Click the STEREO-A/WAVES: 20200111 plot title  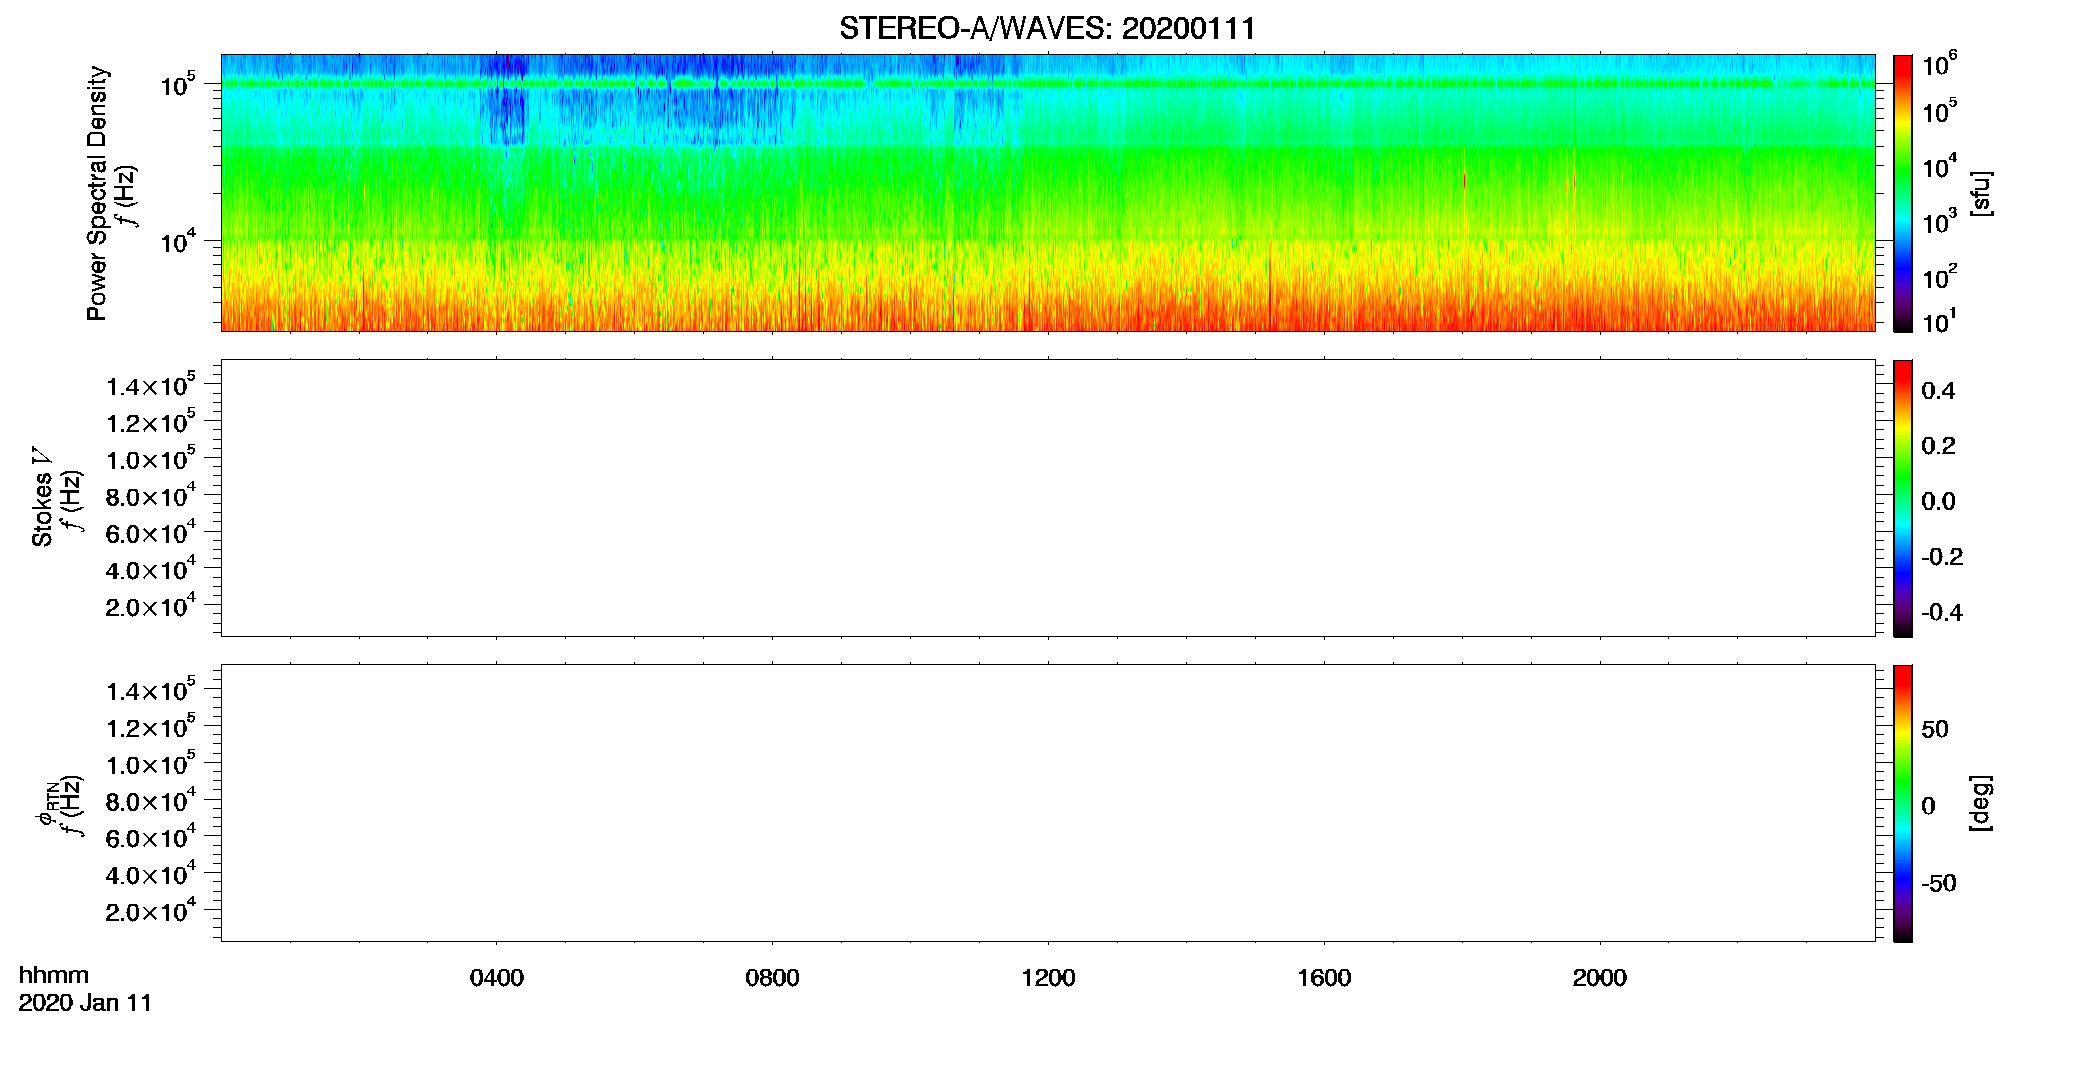tap(1047, 28)
